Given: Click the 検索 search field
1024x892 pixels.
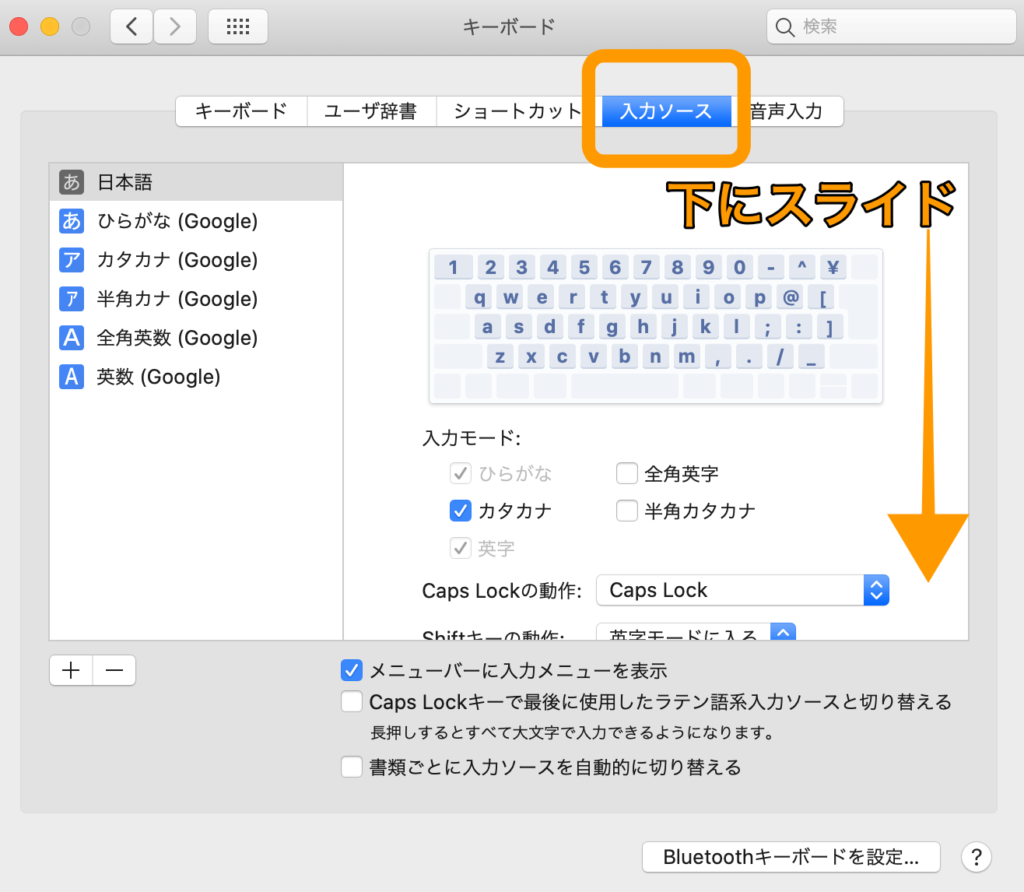Looking at the screenshot, I should click(x=891, y=27).
